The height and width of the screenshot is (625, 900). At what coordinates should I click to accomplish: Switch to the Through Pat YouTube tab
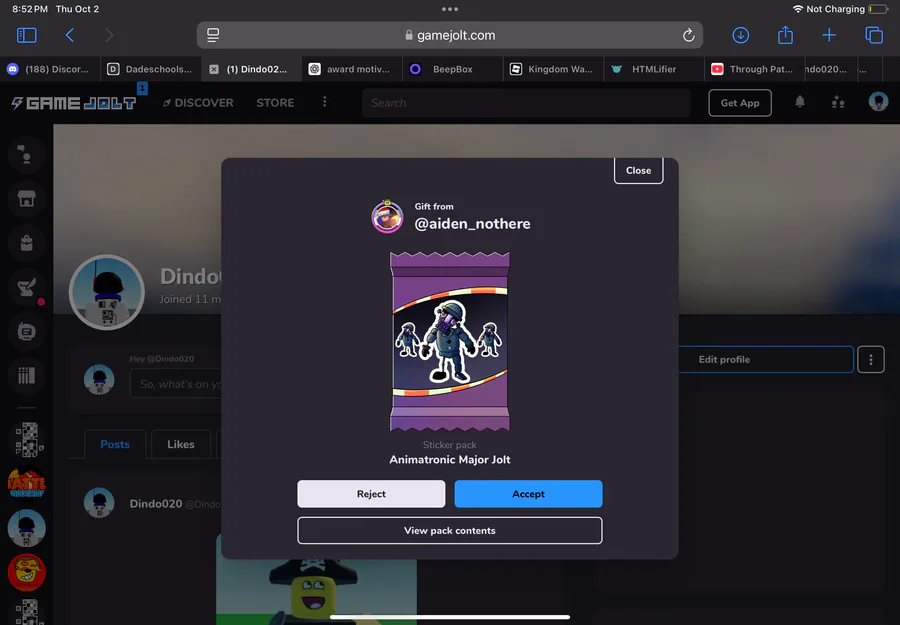(754, 69)
